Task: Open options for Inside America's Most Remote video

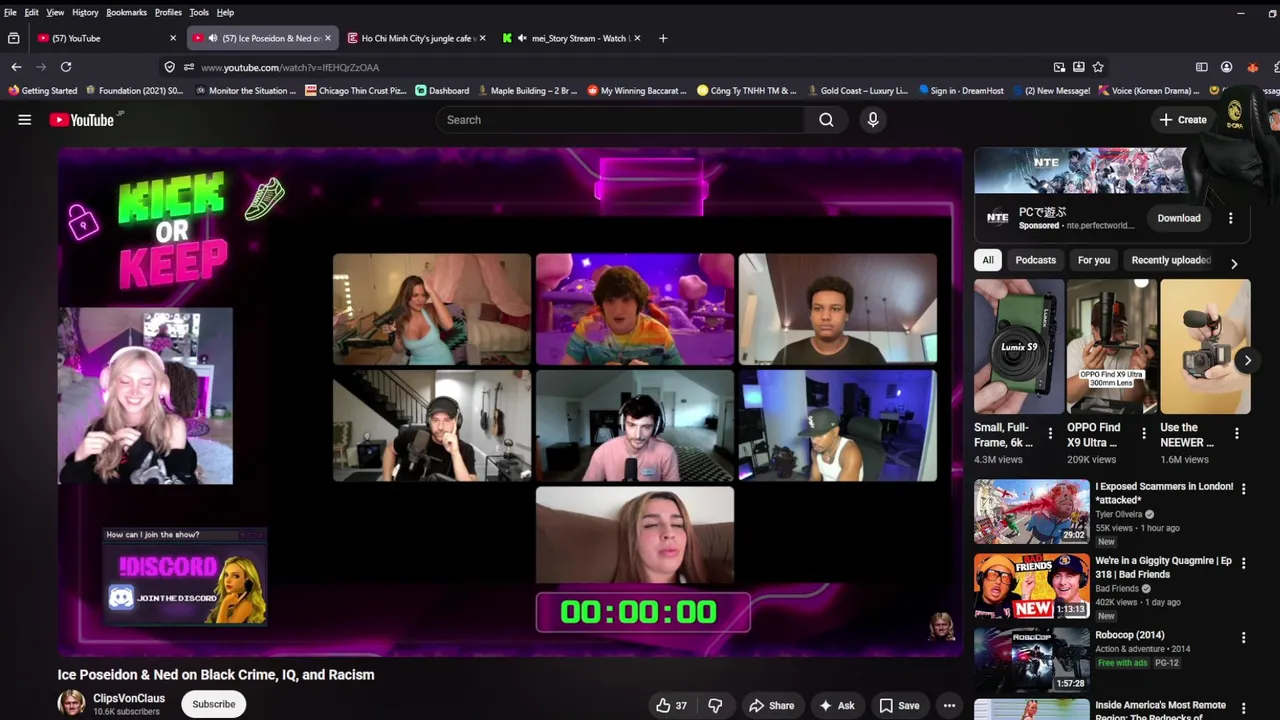Action: coord(1243,708)
